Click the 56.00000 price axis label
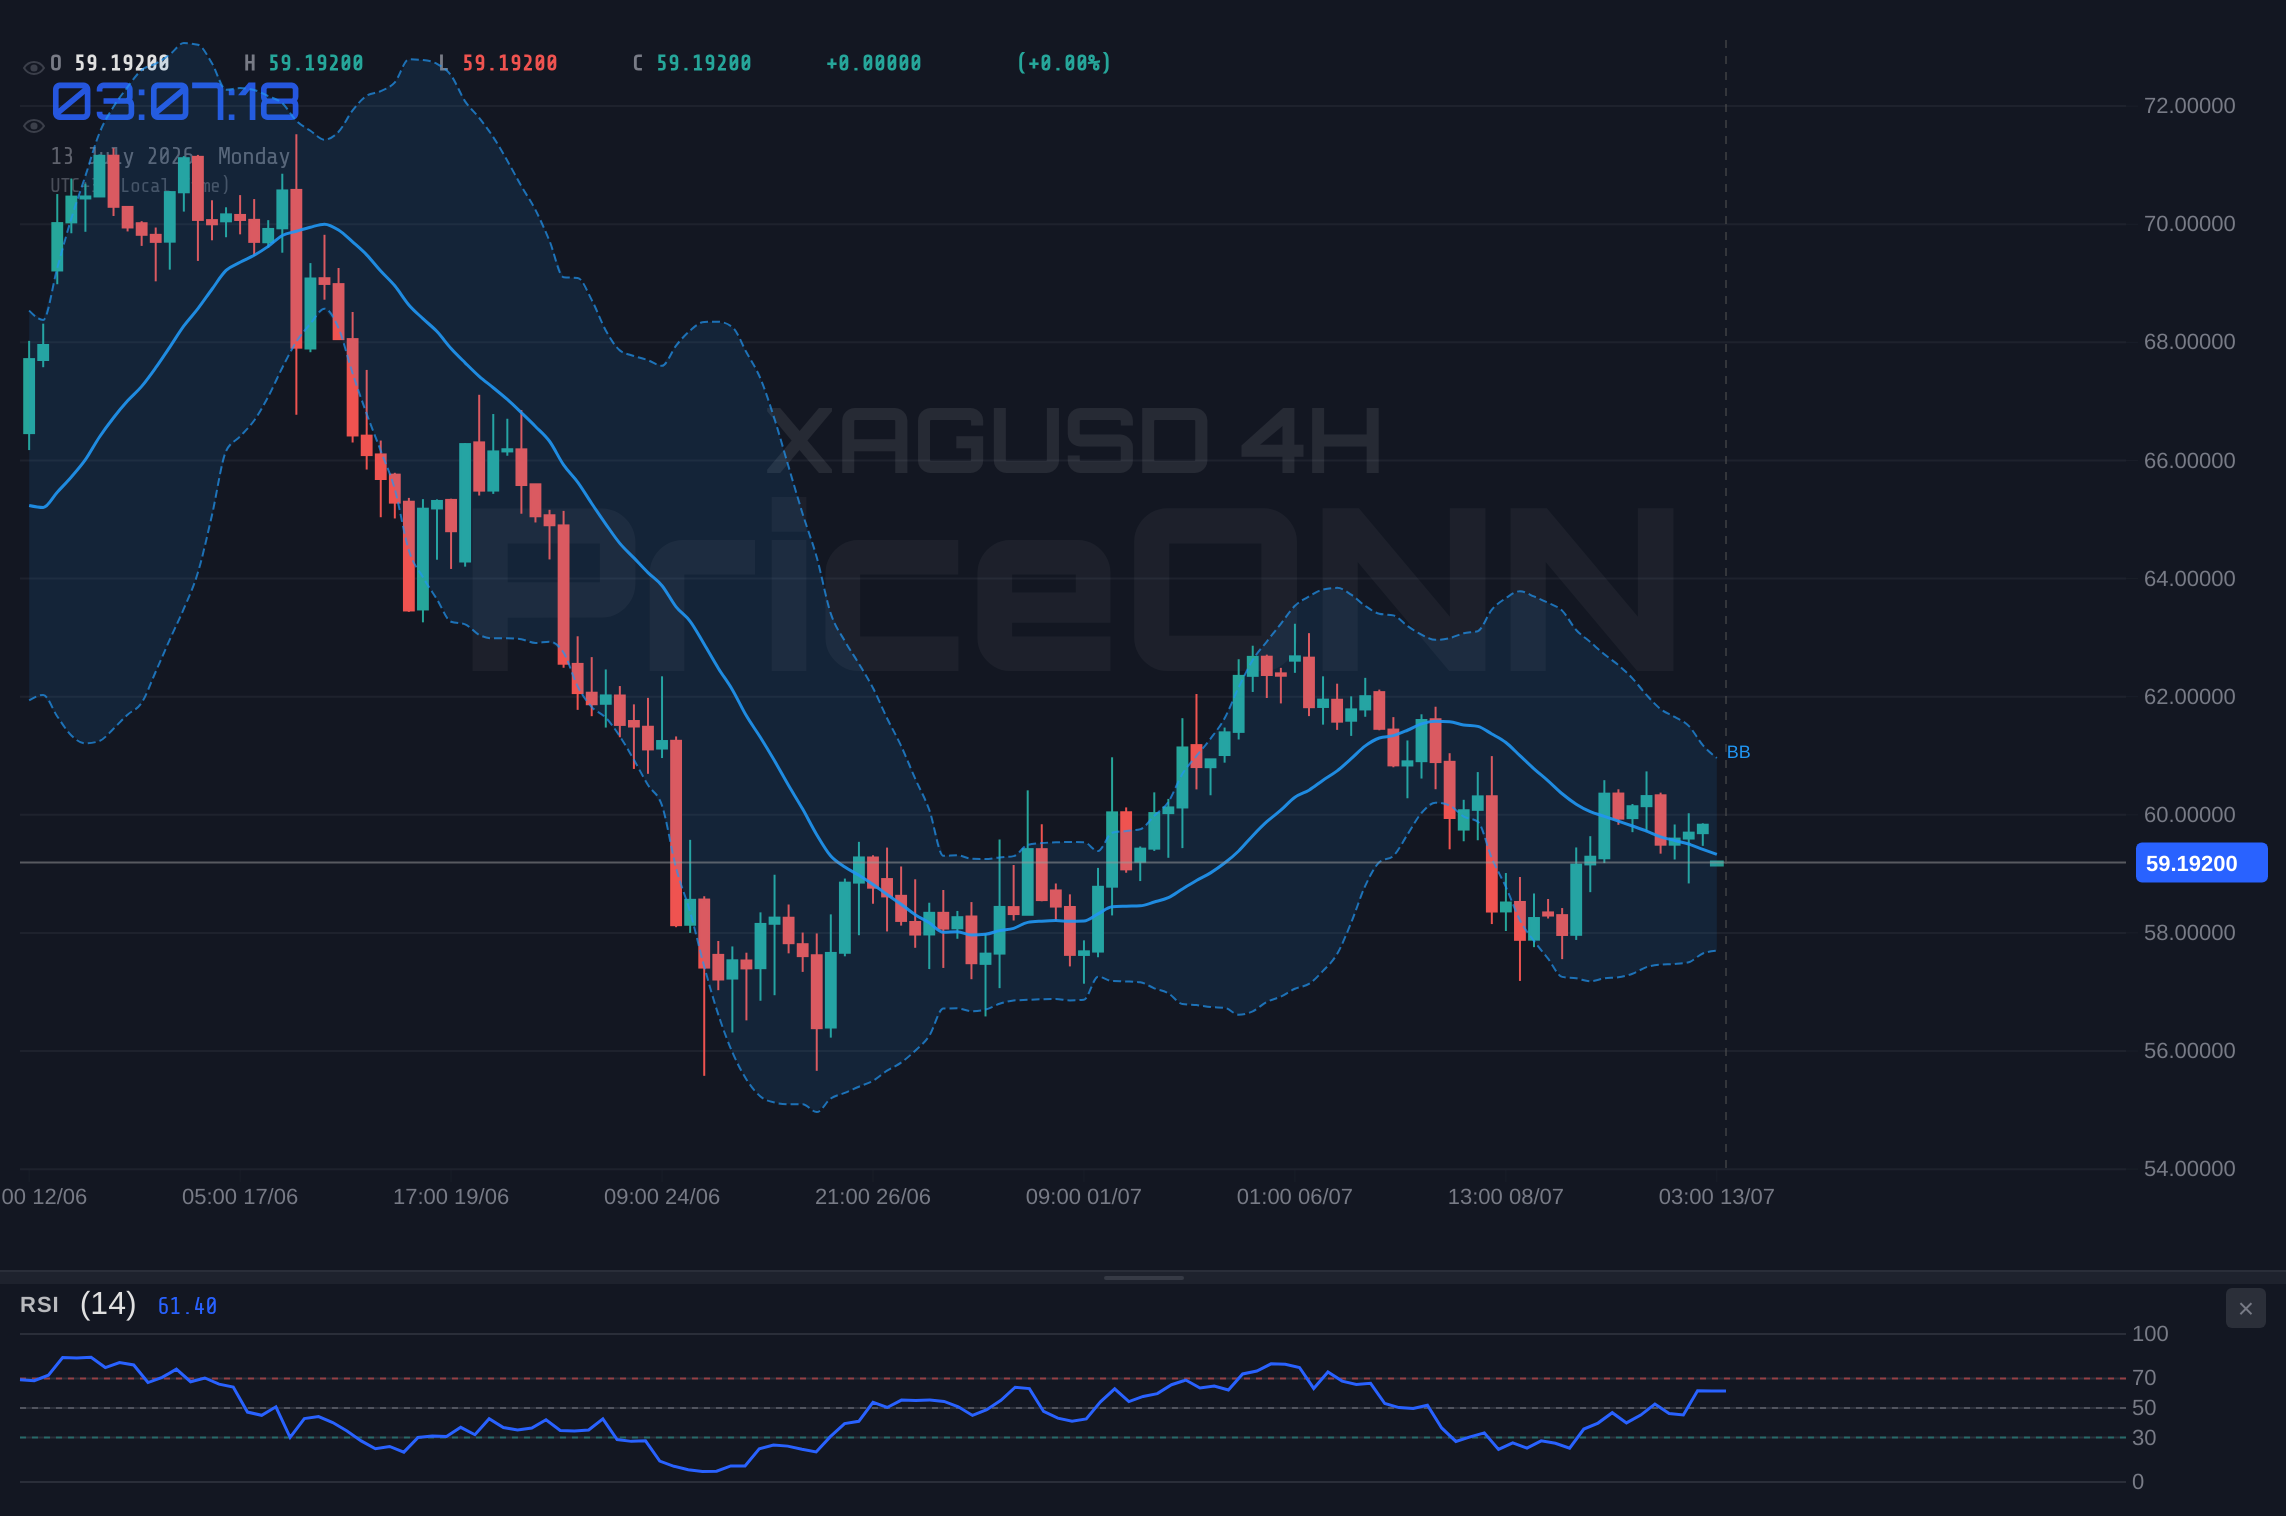This screenshot has height=1516, width=2286. [2189, 1051]
